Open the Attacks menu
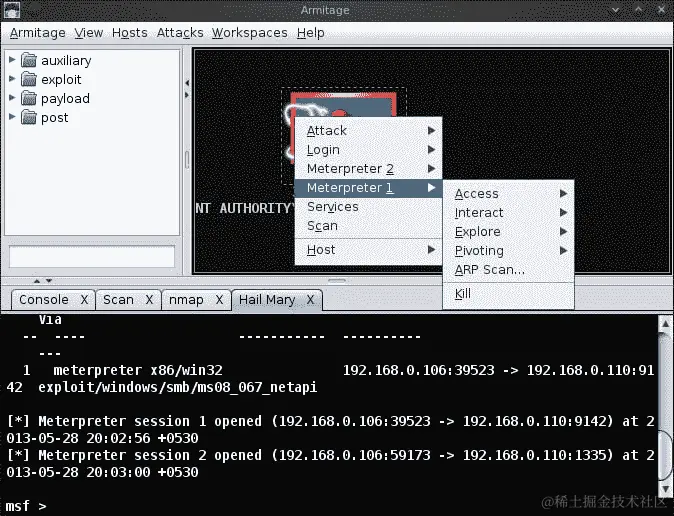 point(180,33)
